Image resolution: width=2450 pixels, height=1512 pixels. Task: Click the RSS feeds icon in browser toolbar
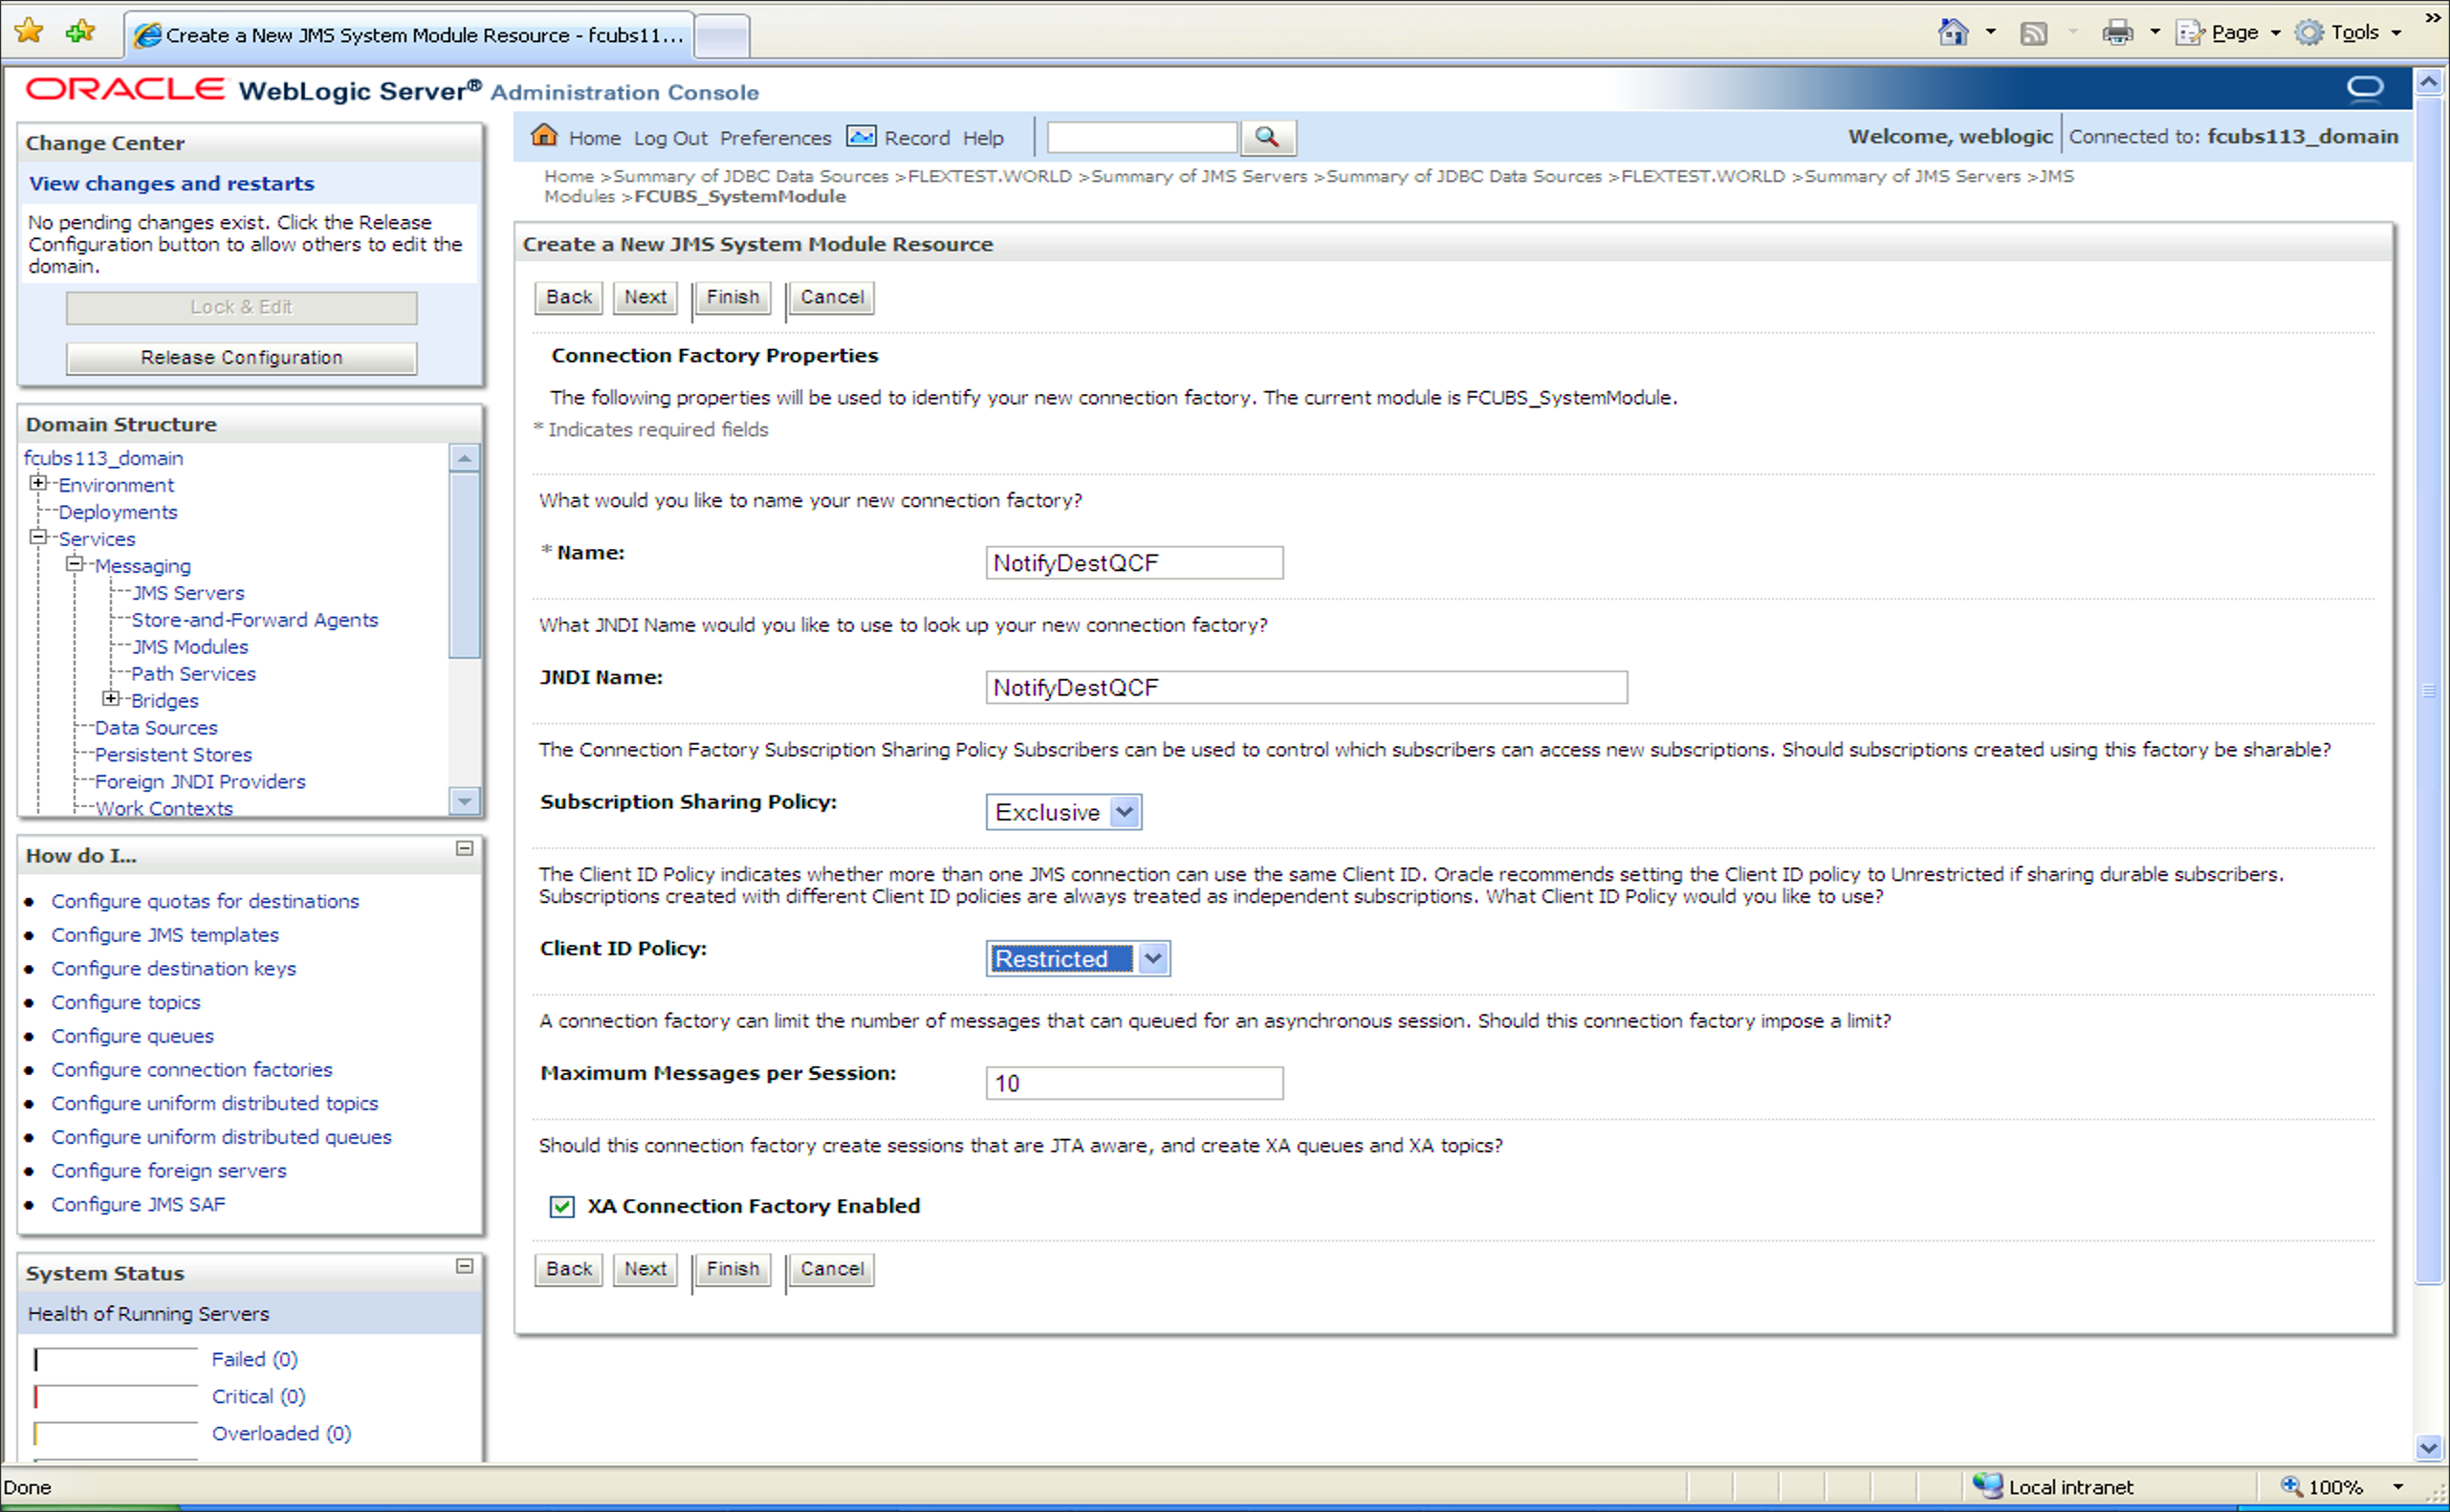[x=2033, y=33]
